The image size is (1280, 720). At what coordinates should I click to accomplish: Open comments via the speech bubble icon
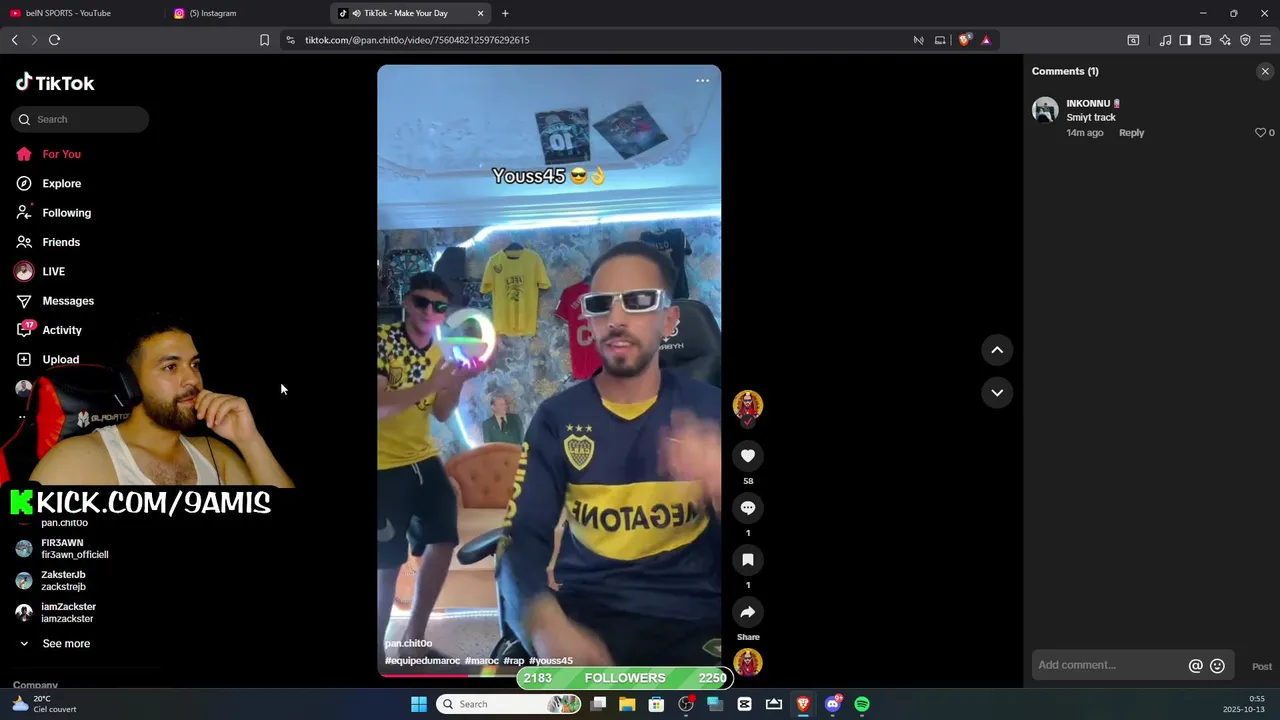click(747, 508)
